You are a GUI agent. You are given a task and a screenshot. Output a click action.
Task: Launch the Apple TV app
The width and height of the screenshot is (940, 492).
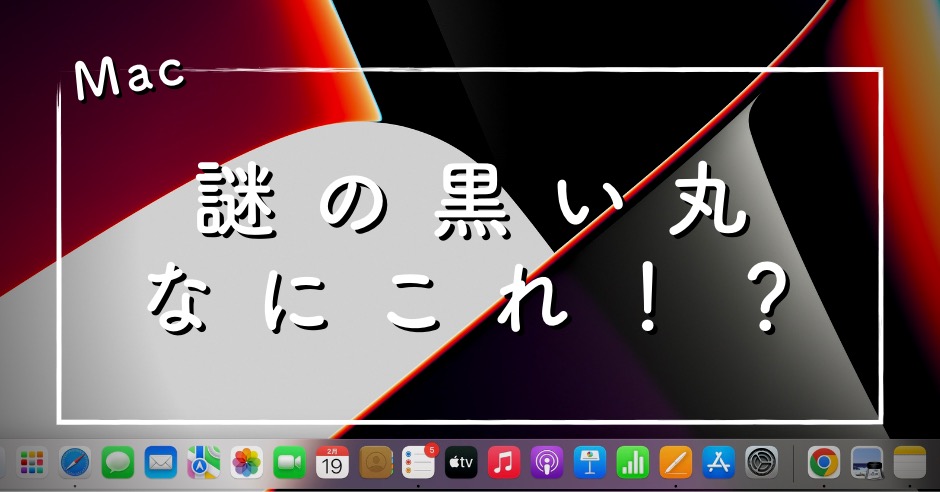click(x=461, y=462)
